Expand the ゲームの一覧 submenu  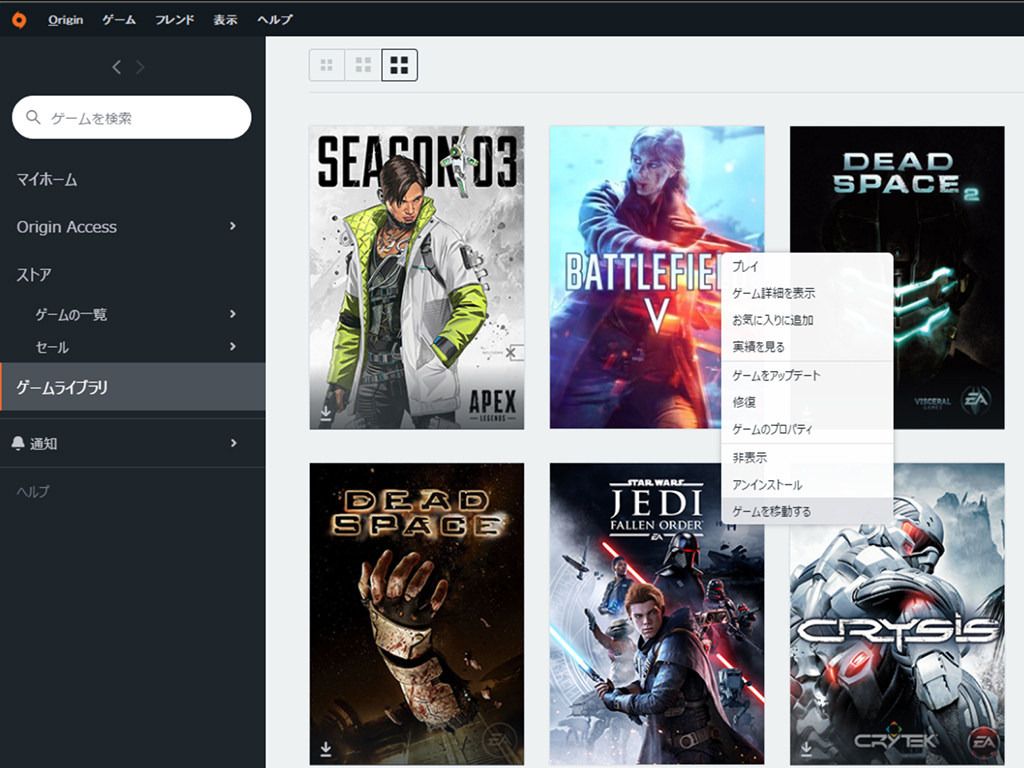pos(232,314)
